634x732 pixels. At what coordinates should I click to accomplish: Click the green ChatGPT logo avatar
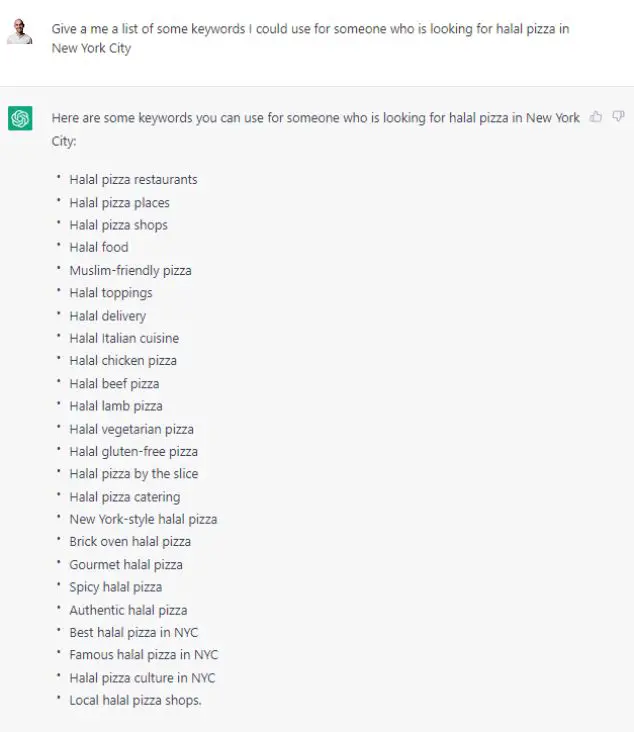pos(20,118)
